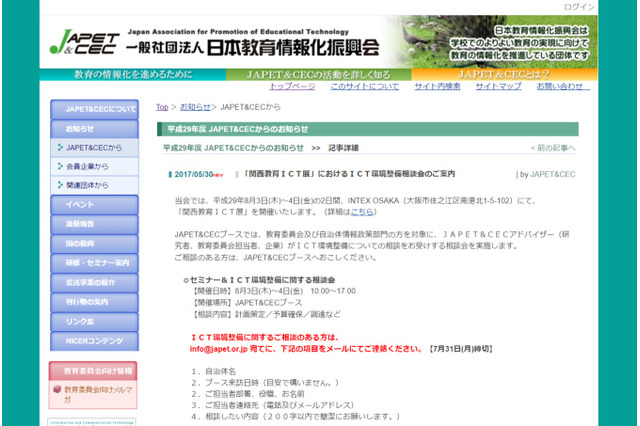Screen dimensions: 640x426
Task: Click the 開催場所 JAPET&CECブース line
Action: (x=247, y=303)
